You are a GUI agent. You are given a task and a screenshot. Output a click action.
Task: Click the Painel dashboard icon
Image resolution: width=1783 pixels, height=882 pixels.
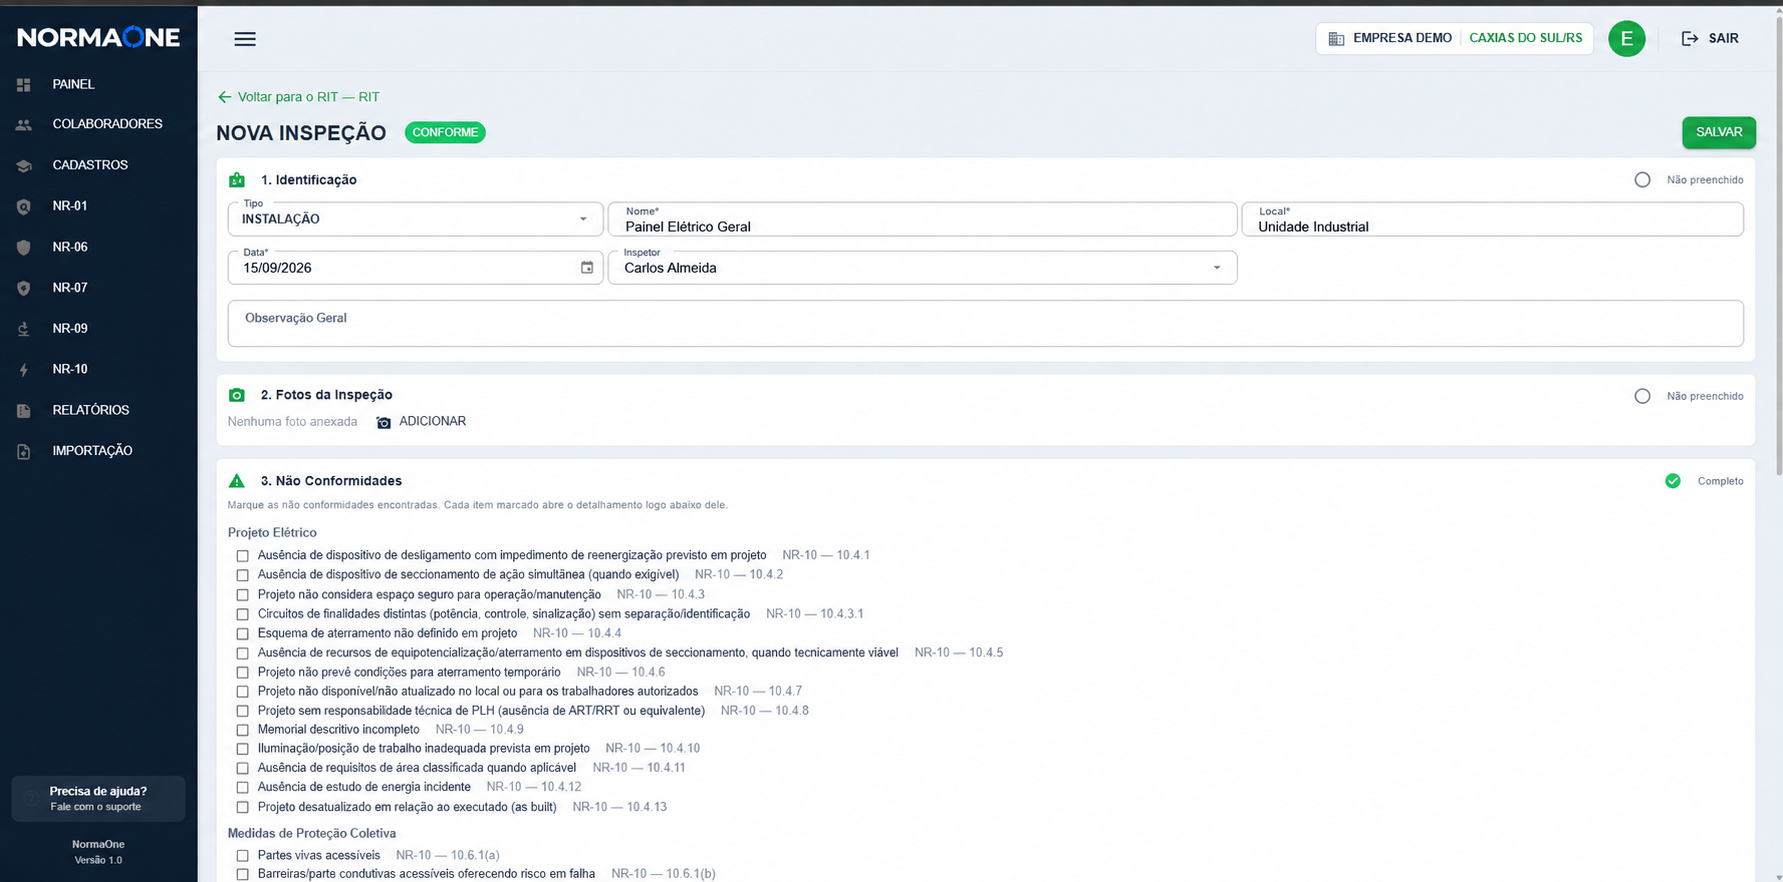(24, 85)
